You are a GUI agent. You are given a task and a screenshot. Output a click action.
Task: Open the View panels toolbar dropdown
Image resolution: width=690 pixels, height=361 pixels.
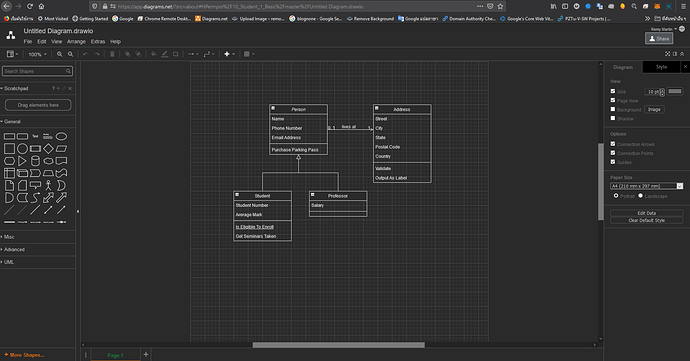(13, 54)
